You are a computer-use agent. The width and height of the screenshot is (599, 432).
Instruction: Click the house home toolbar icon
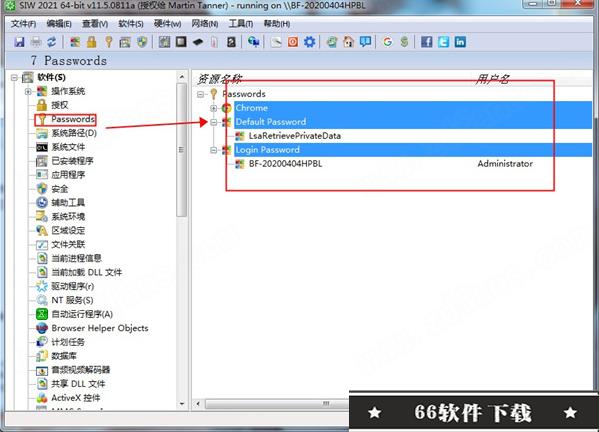pos(348,42)
